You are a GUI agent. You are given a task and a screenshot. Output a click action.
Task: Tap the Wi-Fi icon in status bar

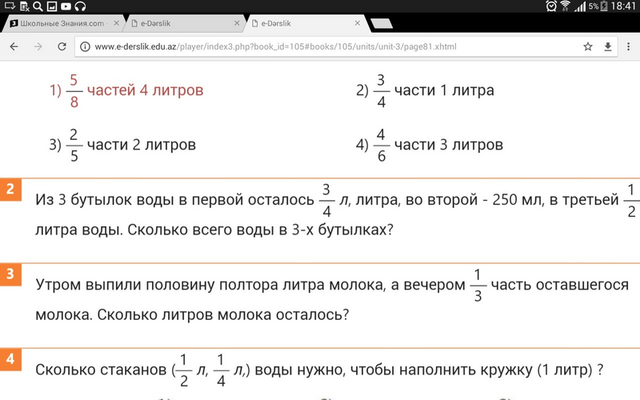(x=565, y=6)
